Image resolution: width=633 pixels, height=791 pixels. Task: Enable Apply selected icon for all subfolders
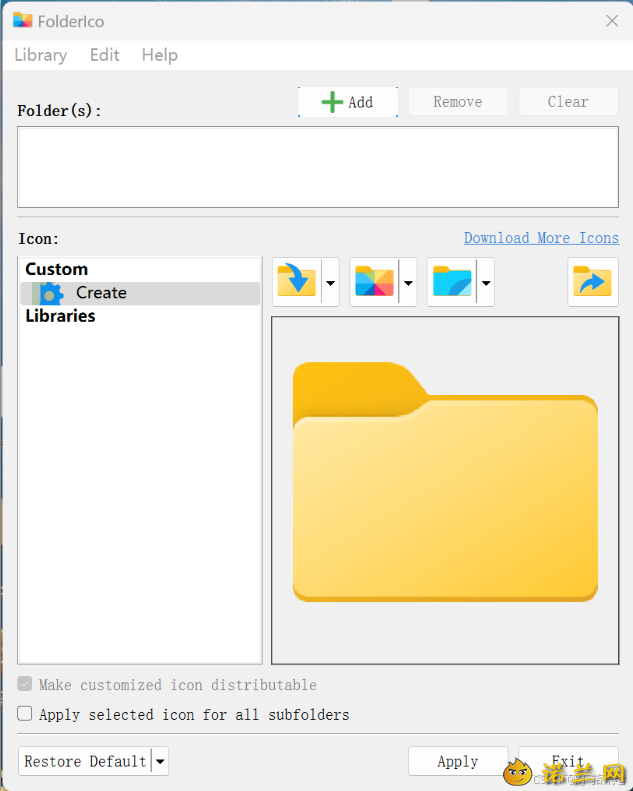pos(25,714)
